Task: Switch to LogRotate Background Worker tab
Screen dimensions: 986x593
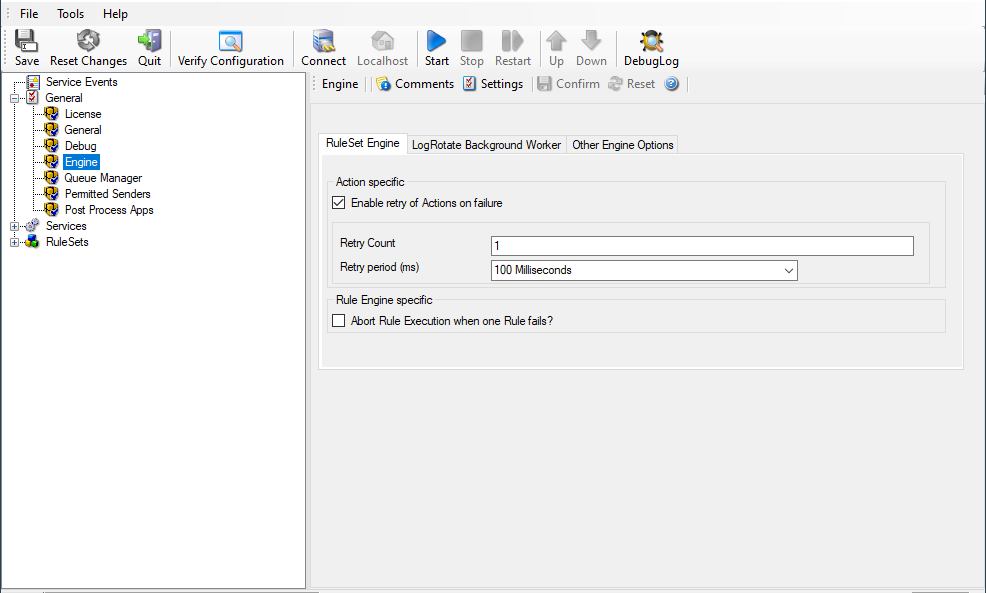Action: 486,144
